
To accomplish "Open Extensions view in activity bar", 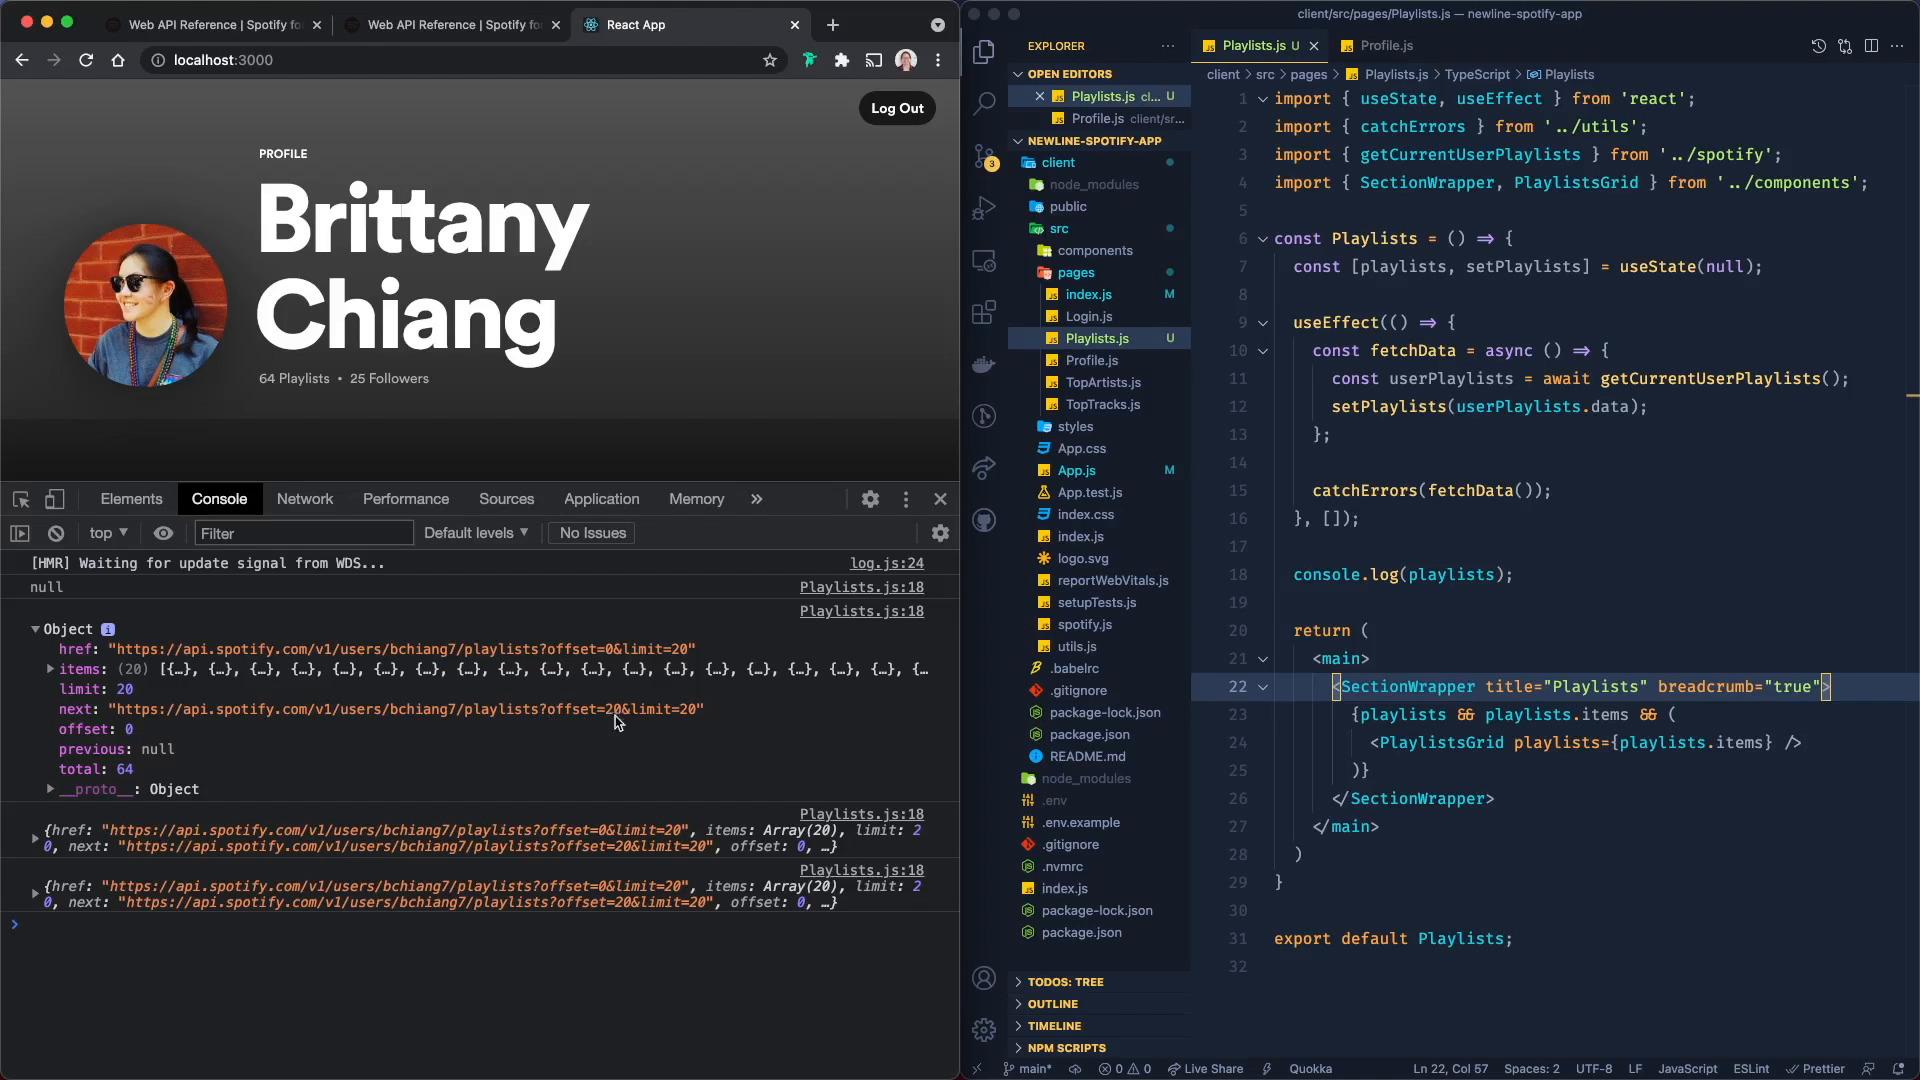I will 984,312.
